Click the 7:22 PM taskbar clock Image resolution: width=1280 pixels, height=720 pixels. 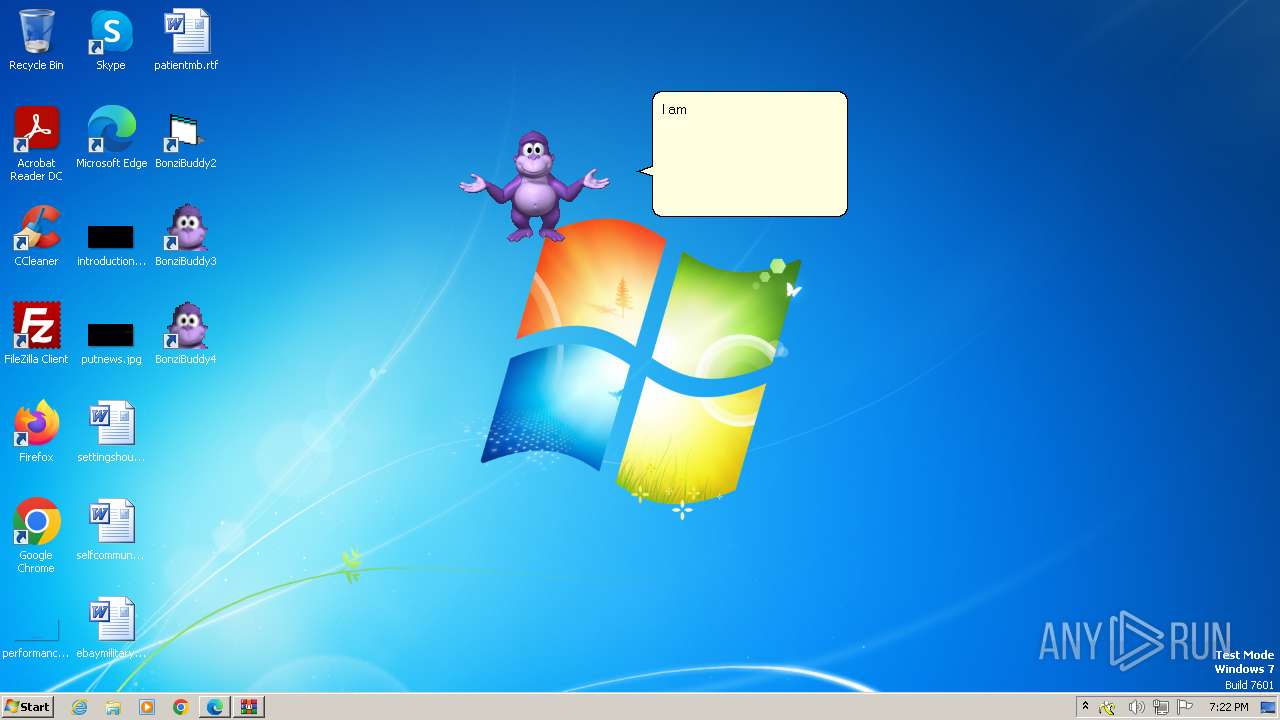coord(1228,707)
